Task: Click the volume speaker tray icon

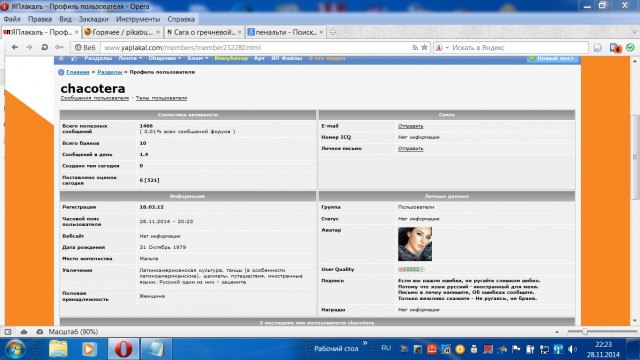Action: 572,349
